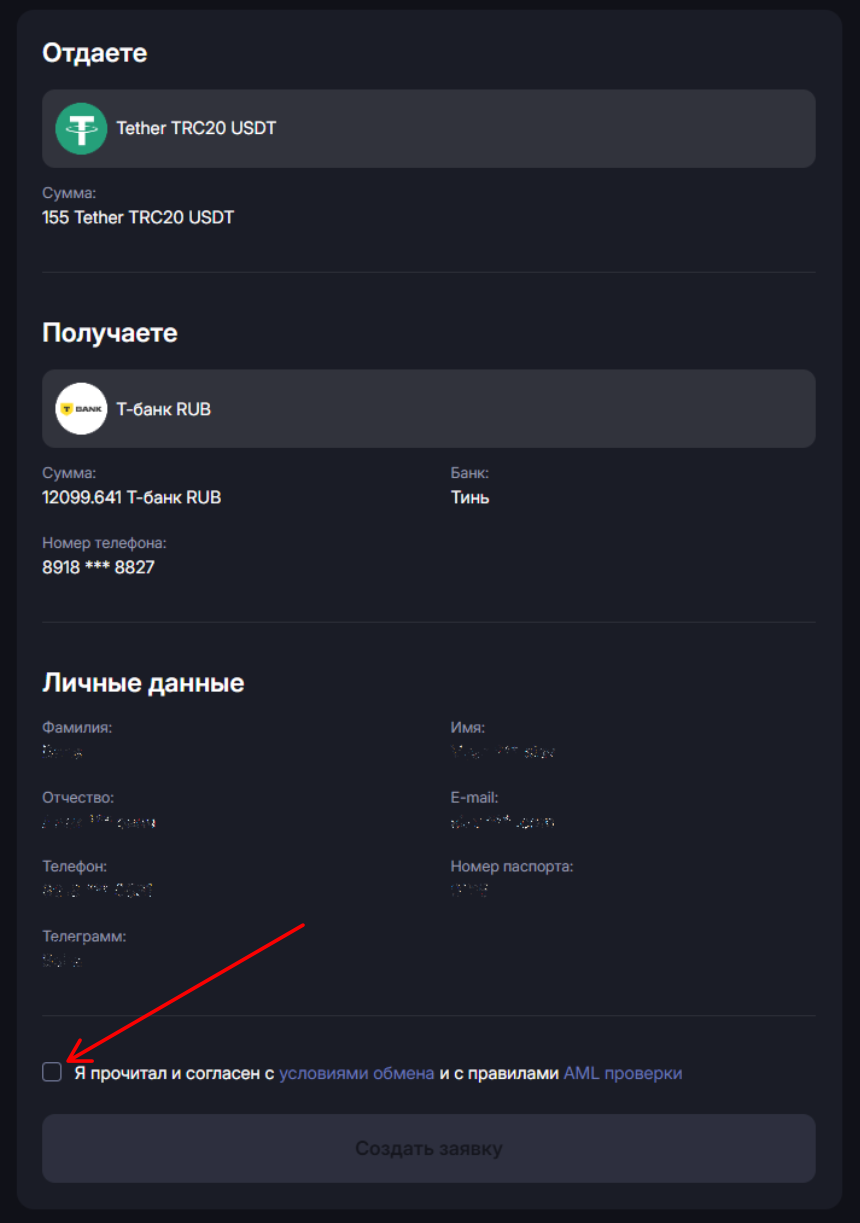This screenshot has height=1223, width=860.
Task: Tick the exchange terms agreement checkbox
Action: (x=52, y=1073)
